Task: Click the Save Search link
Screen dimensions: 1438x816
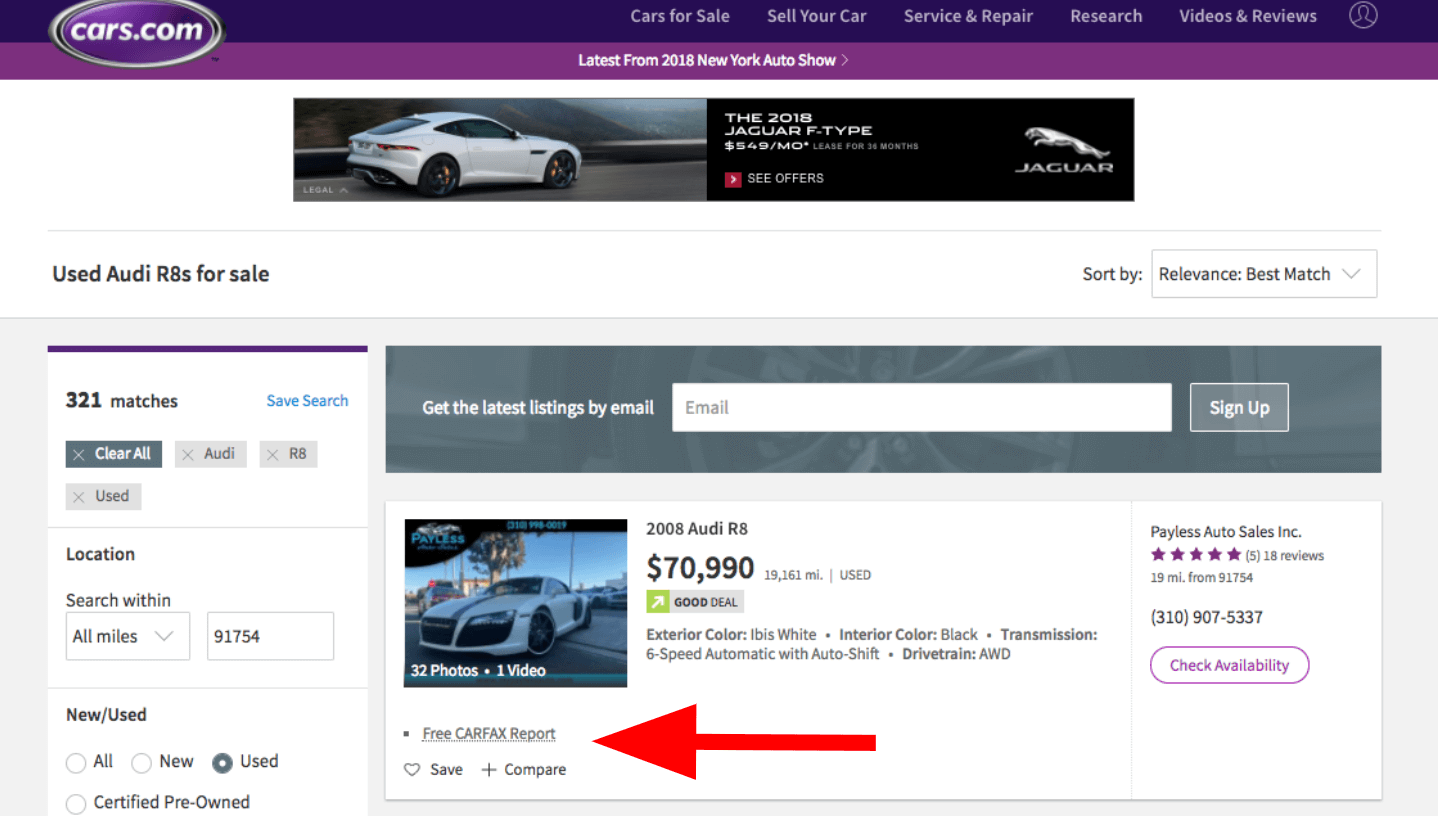Action: tap(307, 401)
